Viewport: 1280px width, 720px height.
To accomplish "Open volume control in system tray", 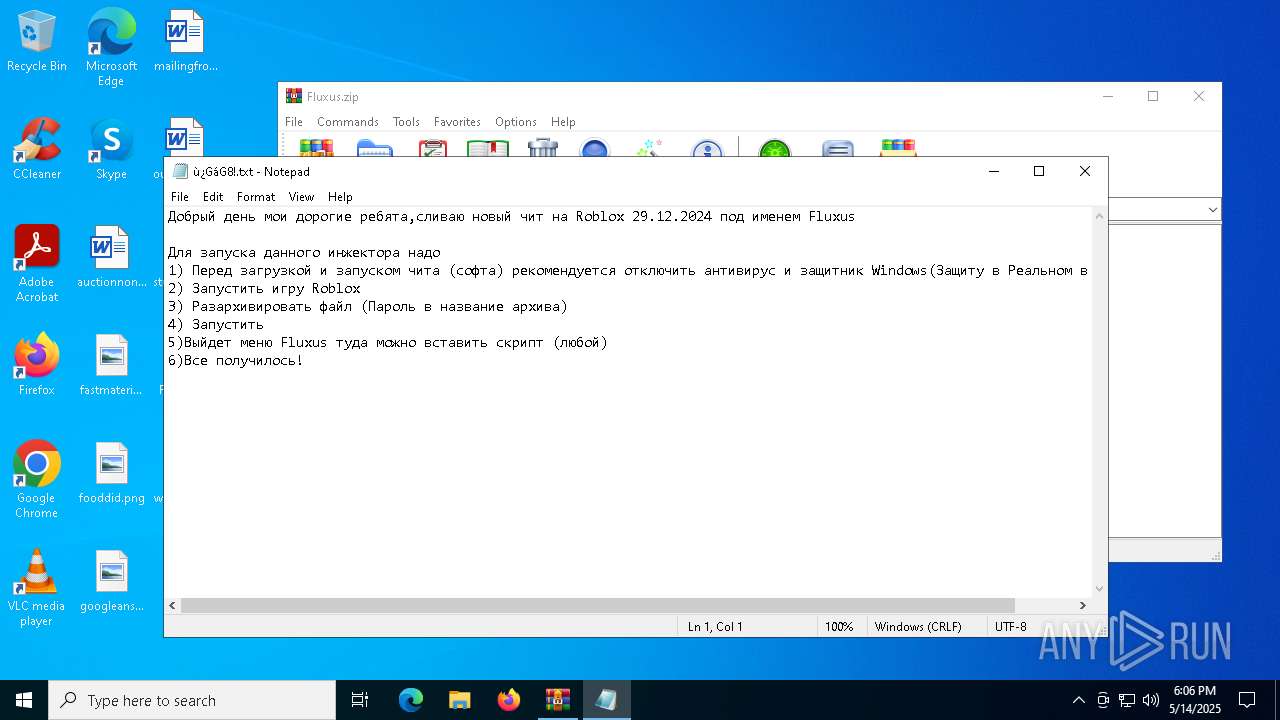I will [x=1151, y=700].
